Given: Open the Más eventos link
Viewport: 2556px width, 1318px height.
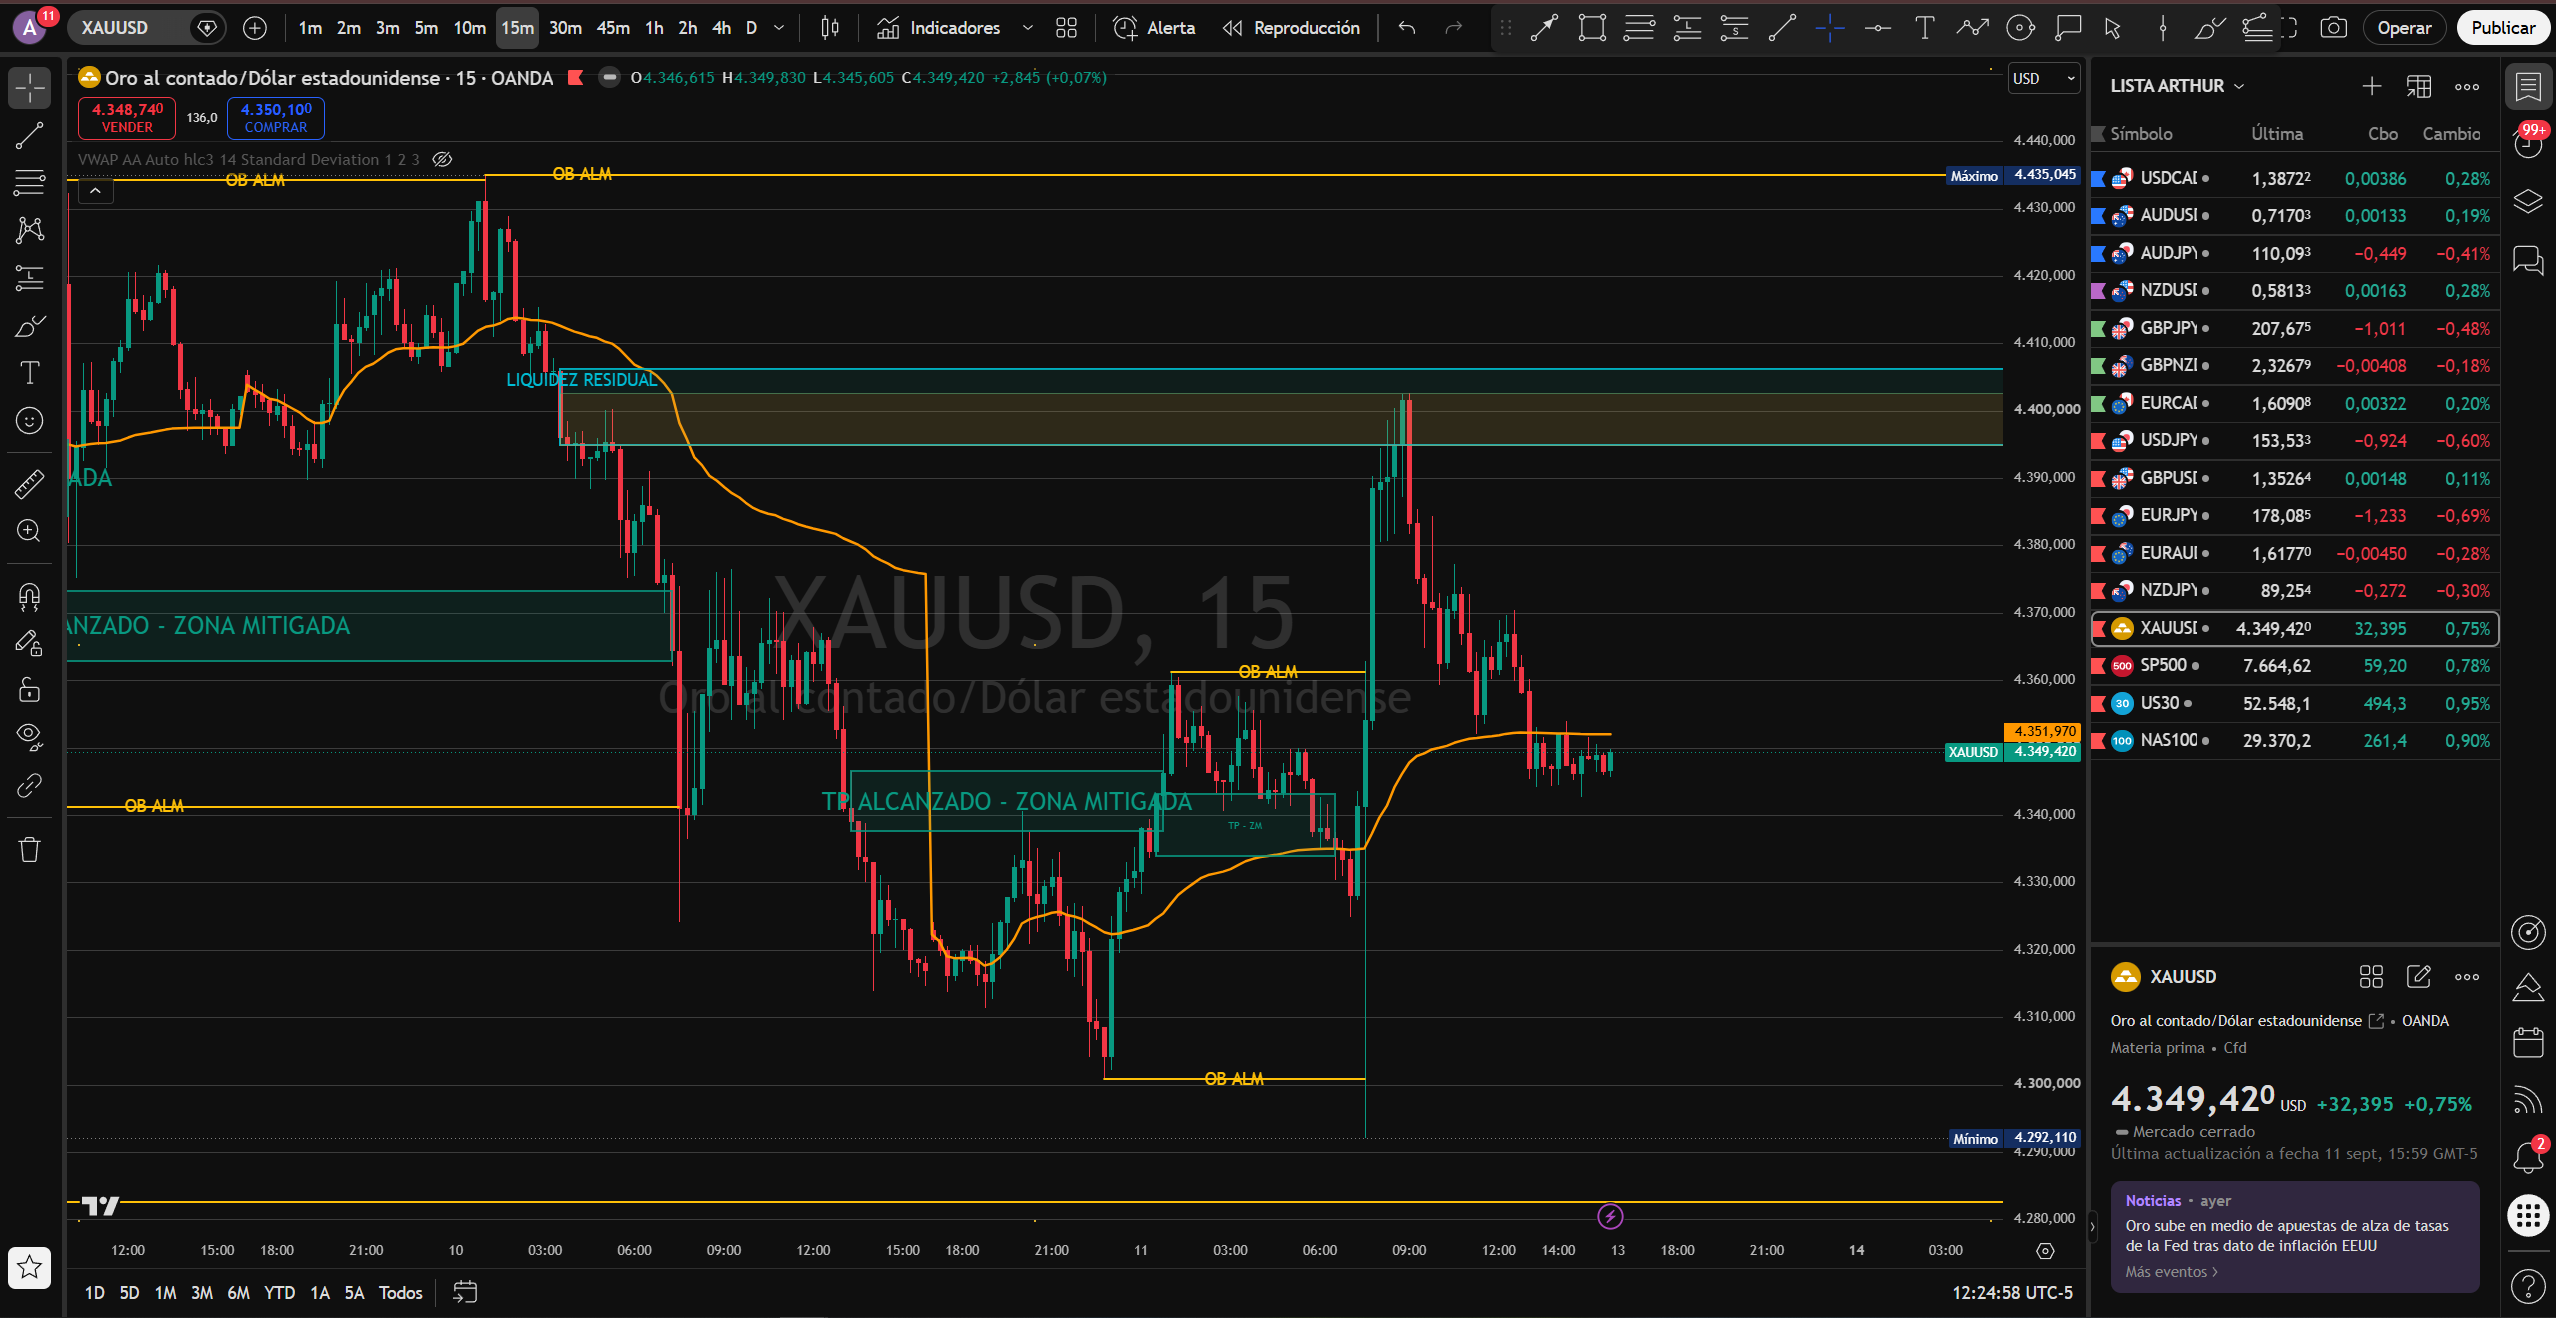Looking at the screenshot, I should 2171,1272.
